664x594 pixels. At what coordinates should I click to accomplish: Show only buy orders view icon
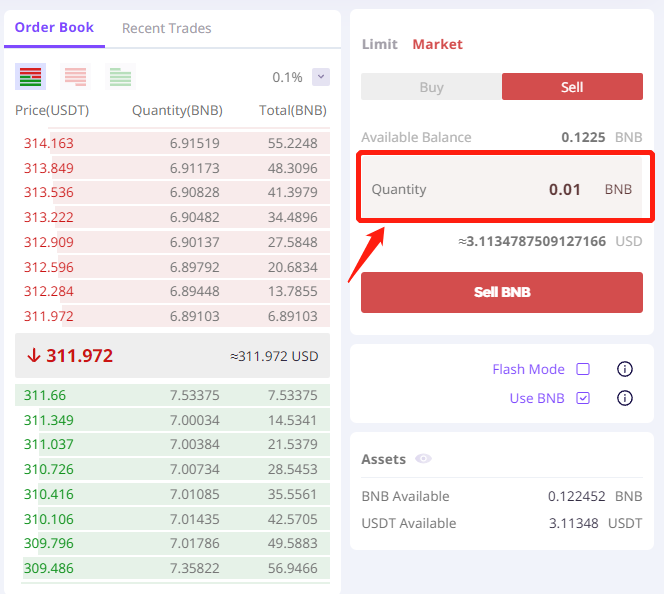point(120,77)
